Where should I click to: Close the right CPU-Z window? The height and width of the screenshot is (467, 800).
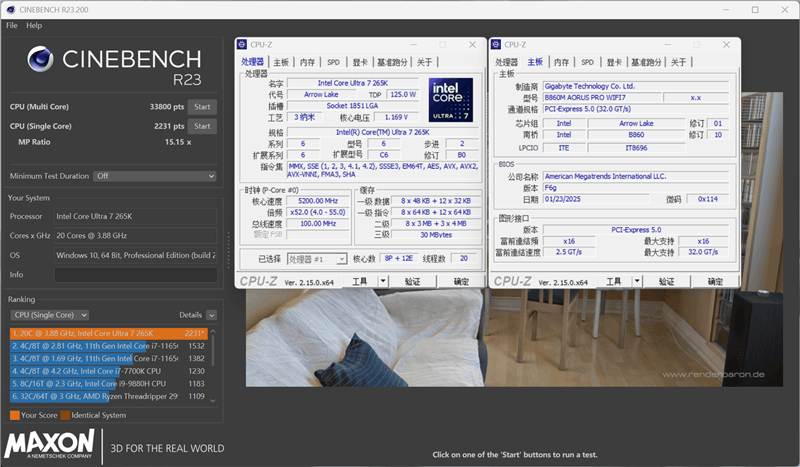(727, 44)
